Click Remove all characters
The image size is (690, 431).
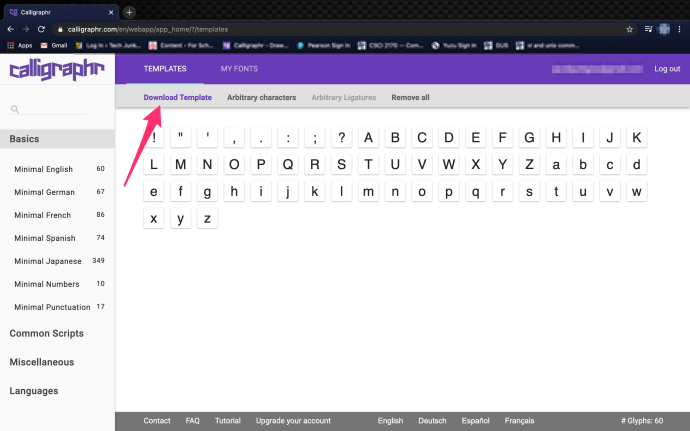click(x=410, y=98)
